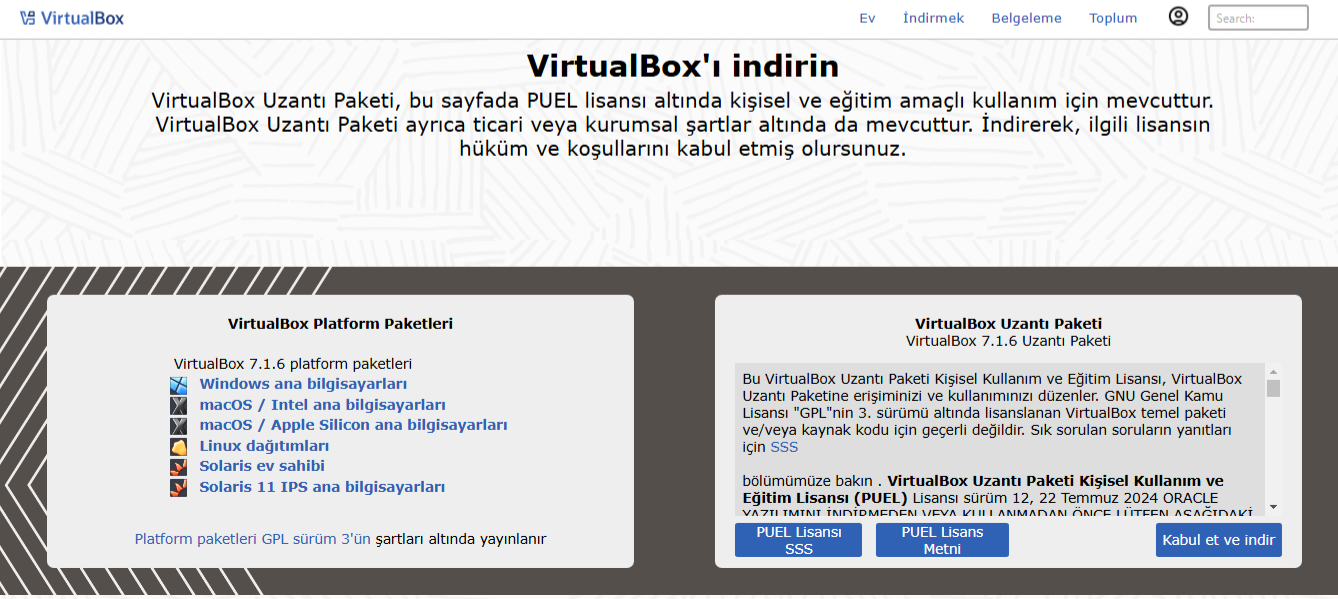Click the Solaris 11 IPS icon
This screenshot has height=599, width=1338.
178,487
